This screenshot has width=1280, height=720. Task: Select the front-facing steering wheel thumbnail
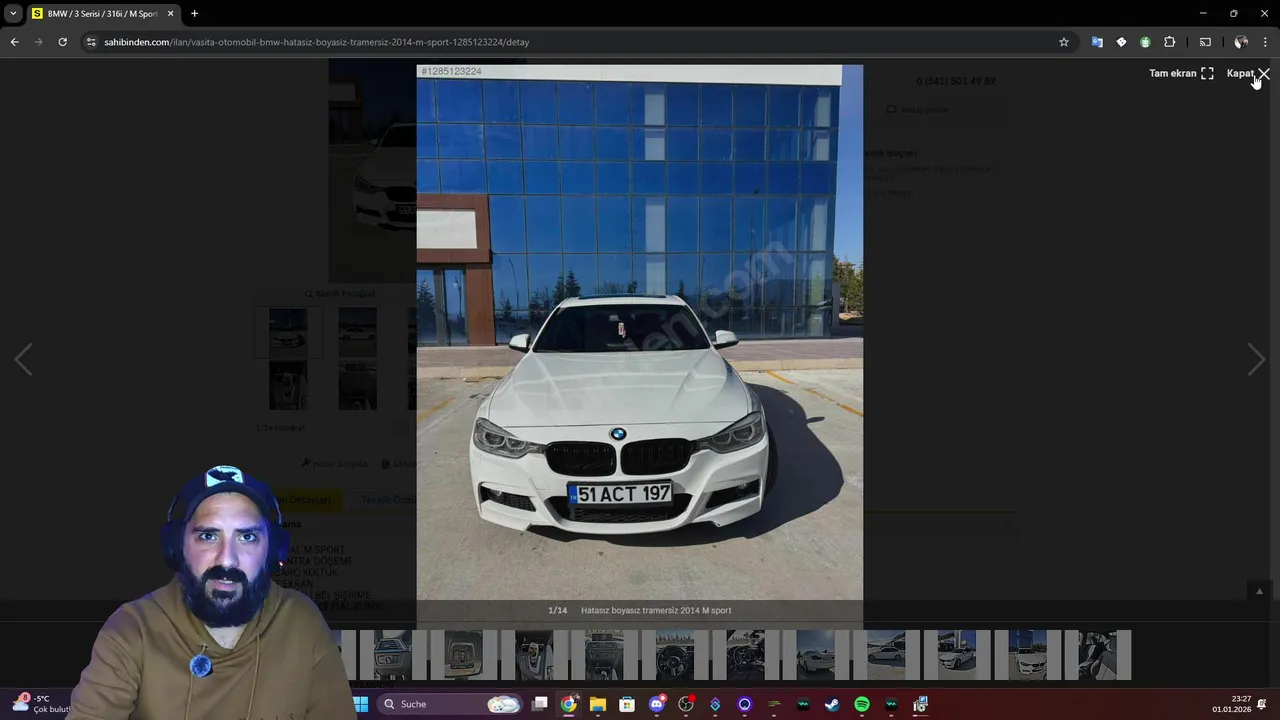coord(675,655)
